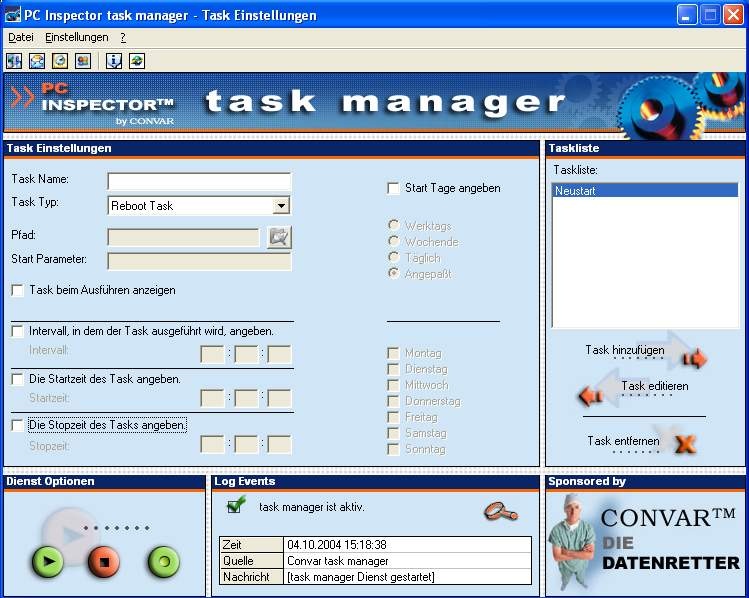The height and width of the screenshot is (598, 749).
Task: Click the green checkmark active status icon
Action: pos(236,504)
